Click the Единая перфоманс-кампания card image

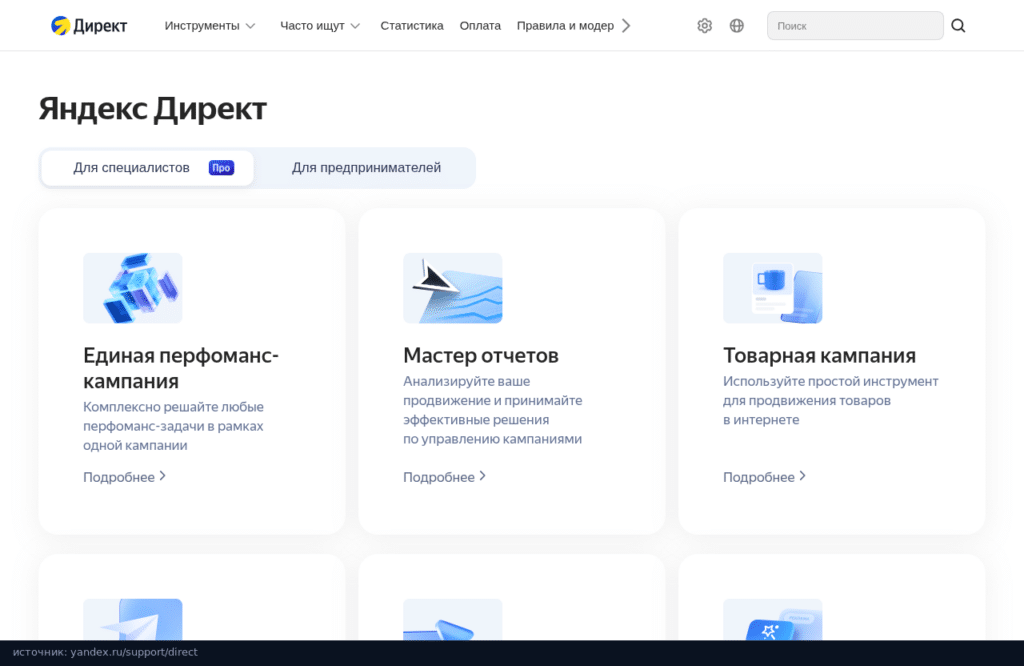(133, 288)
